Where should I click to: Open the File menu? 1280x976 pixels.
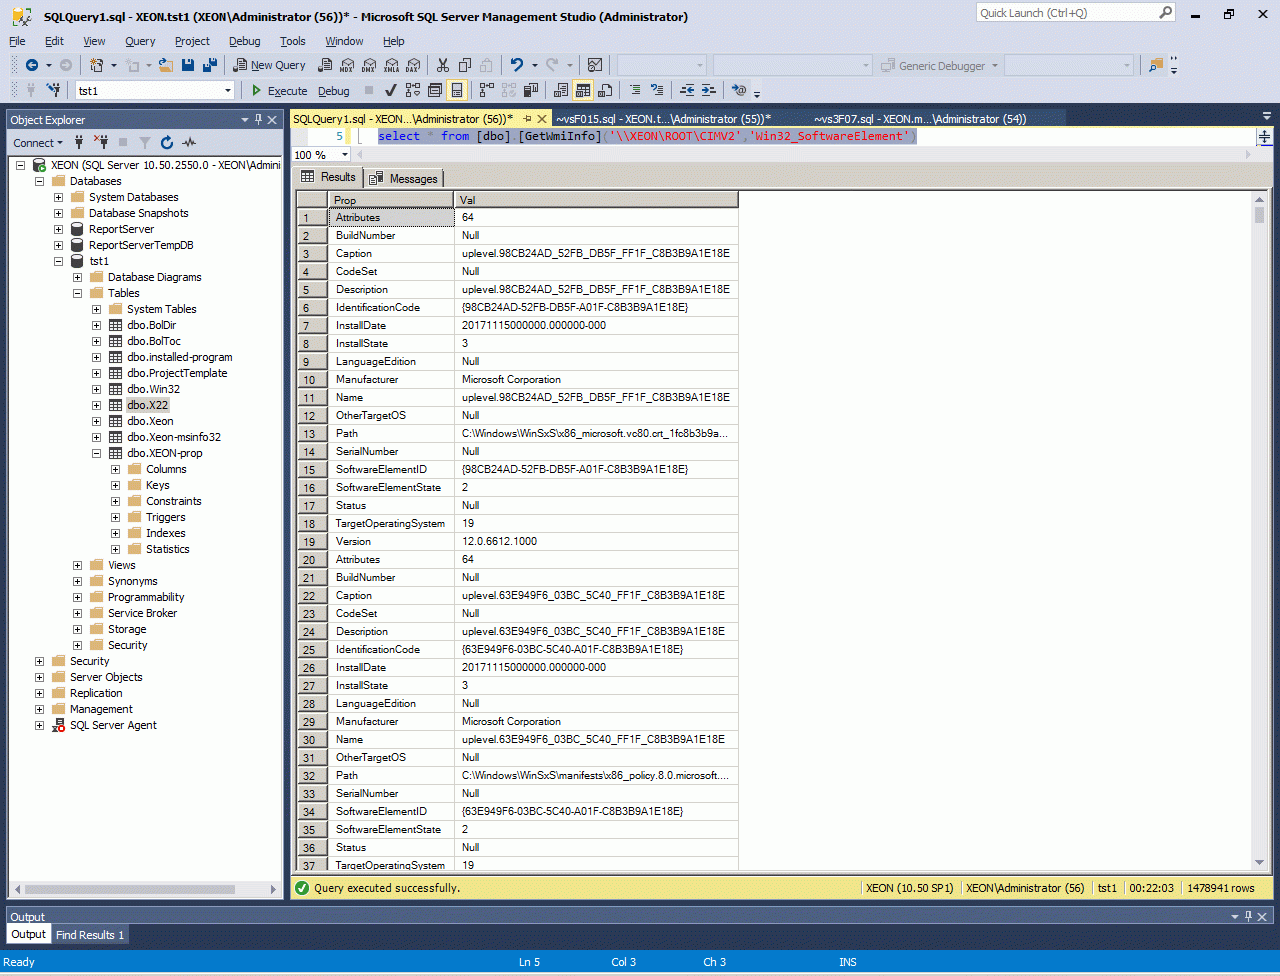point(18,41)
